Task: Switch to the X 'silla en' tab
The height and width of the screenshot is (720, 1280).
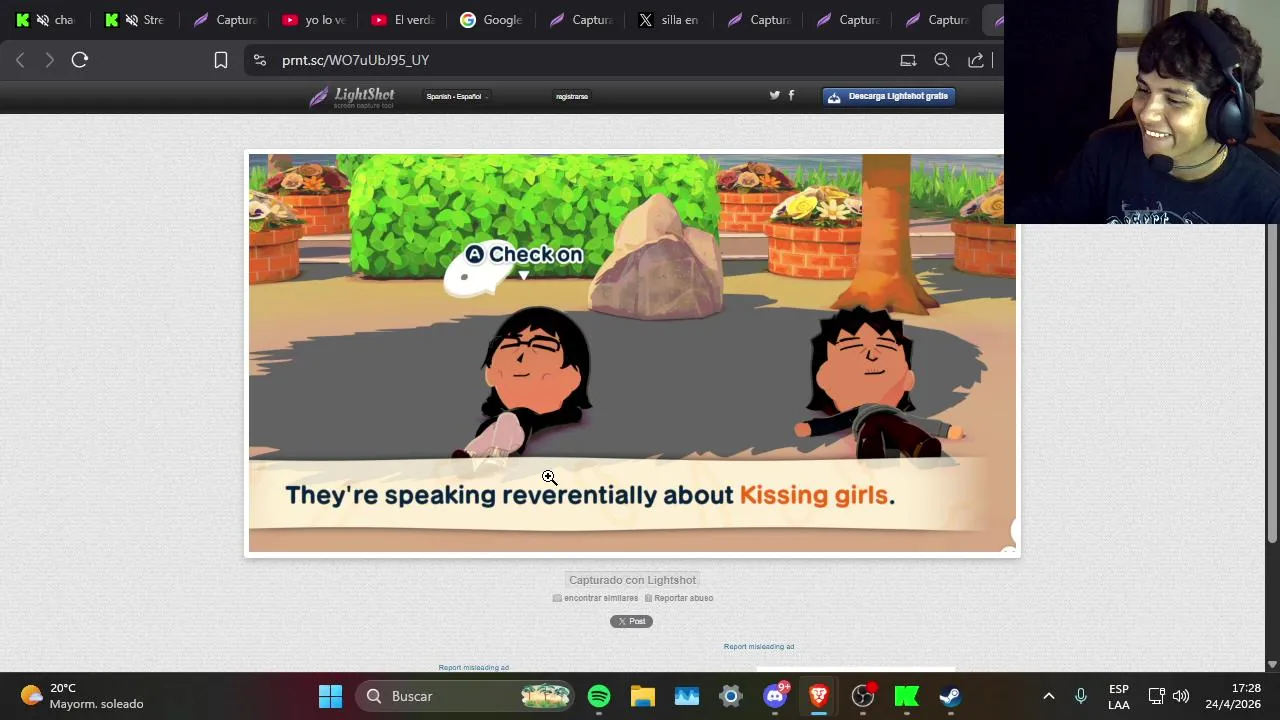Action: click(x=668, y=20)
